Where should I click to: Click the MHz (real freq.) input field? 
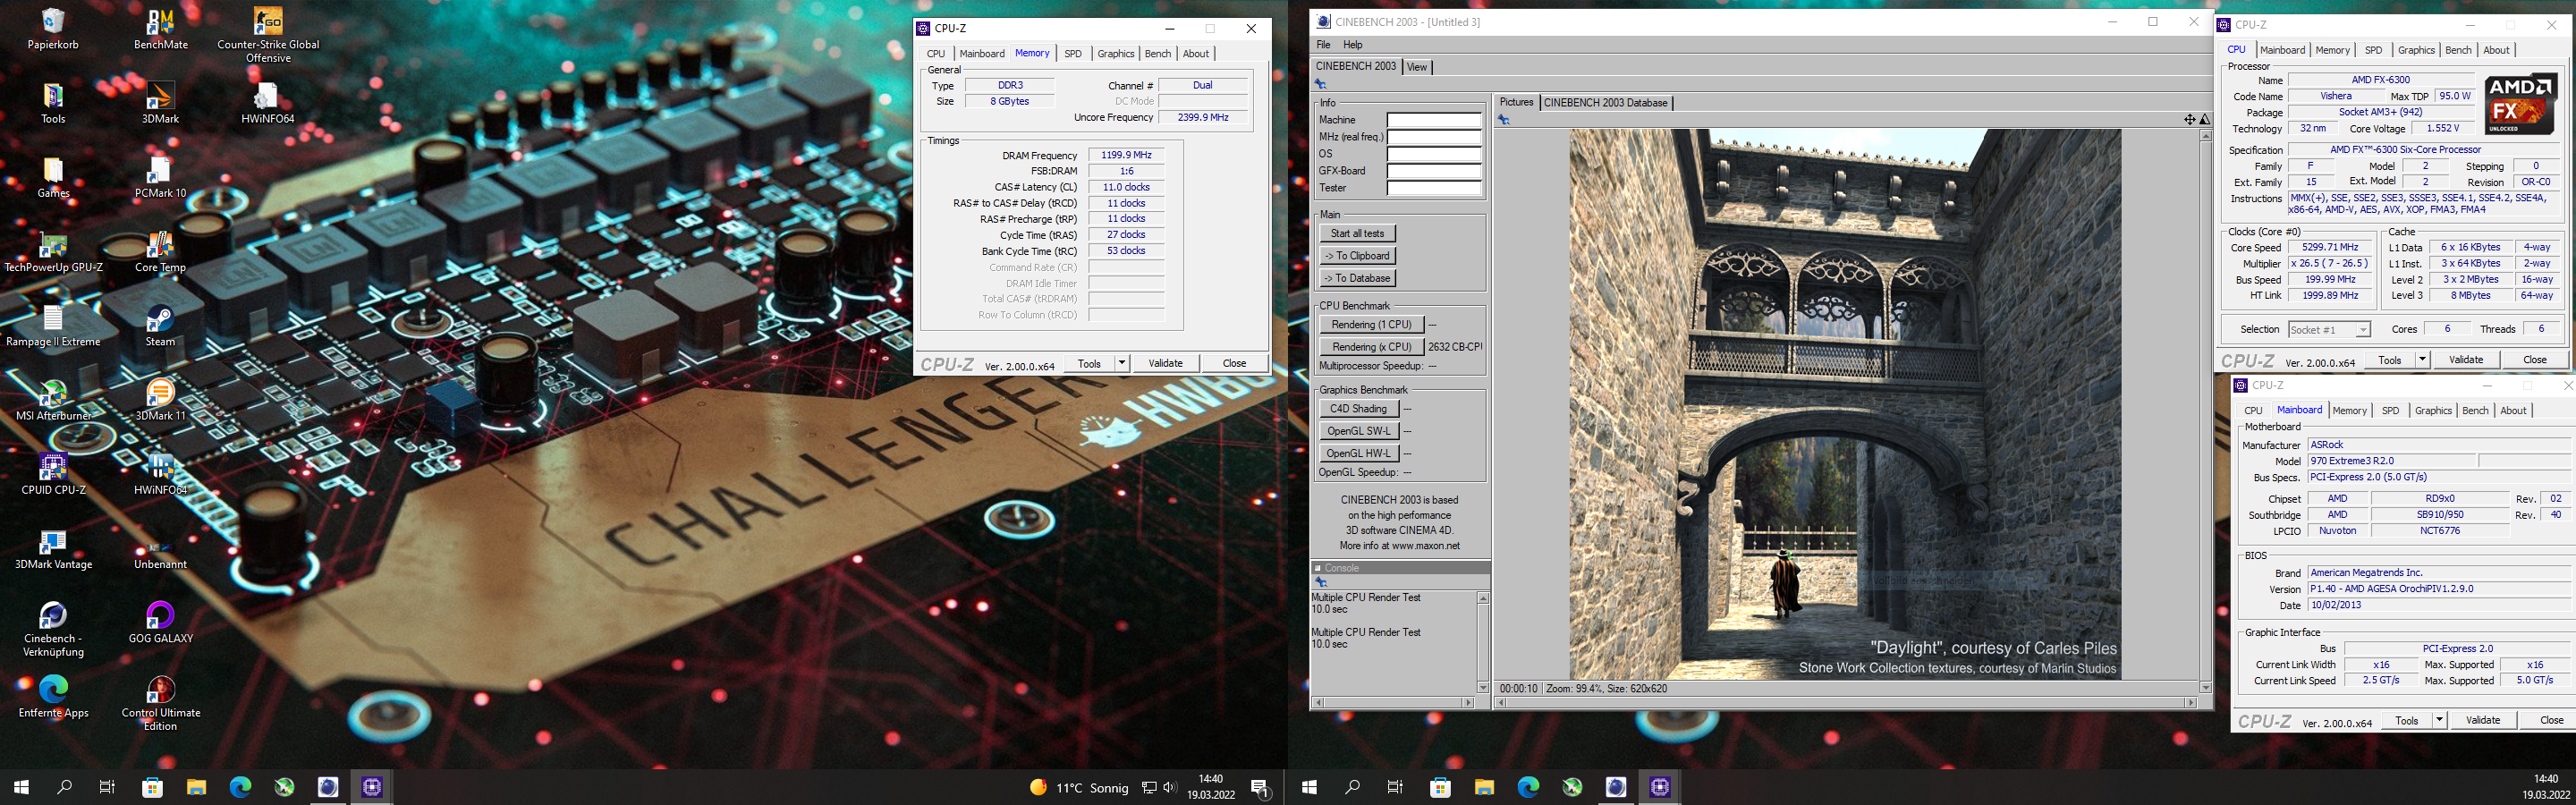[1434, 137]
